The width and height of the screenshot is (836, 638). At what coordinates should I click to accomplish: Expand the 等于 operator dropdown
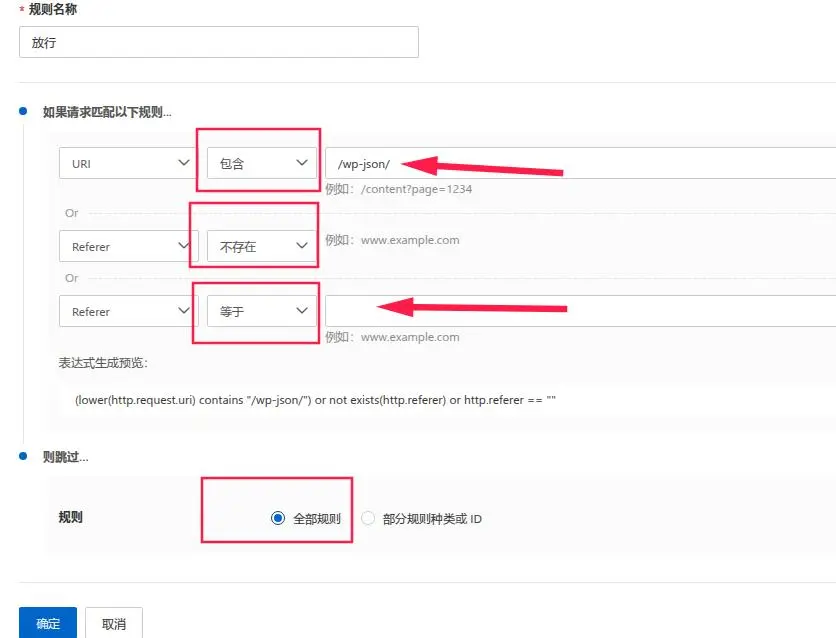(x=262, y=311)
